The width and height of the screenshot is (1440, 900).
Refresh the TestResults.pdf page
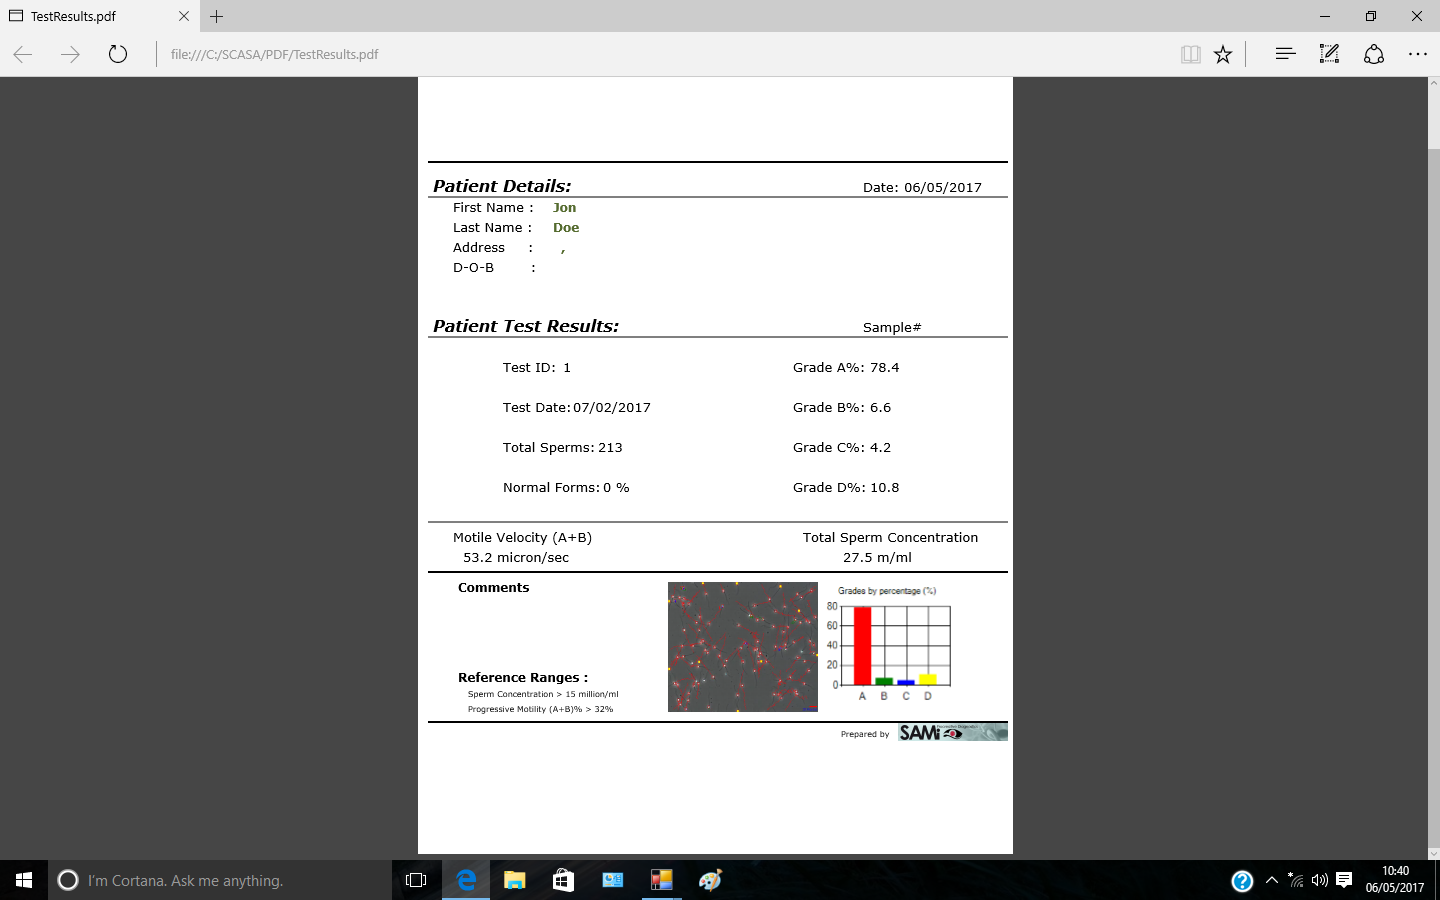coord(118,54)
